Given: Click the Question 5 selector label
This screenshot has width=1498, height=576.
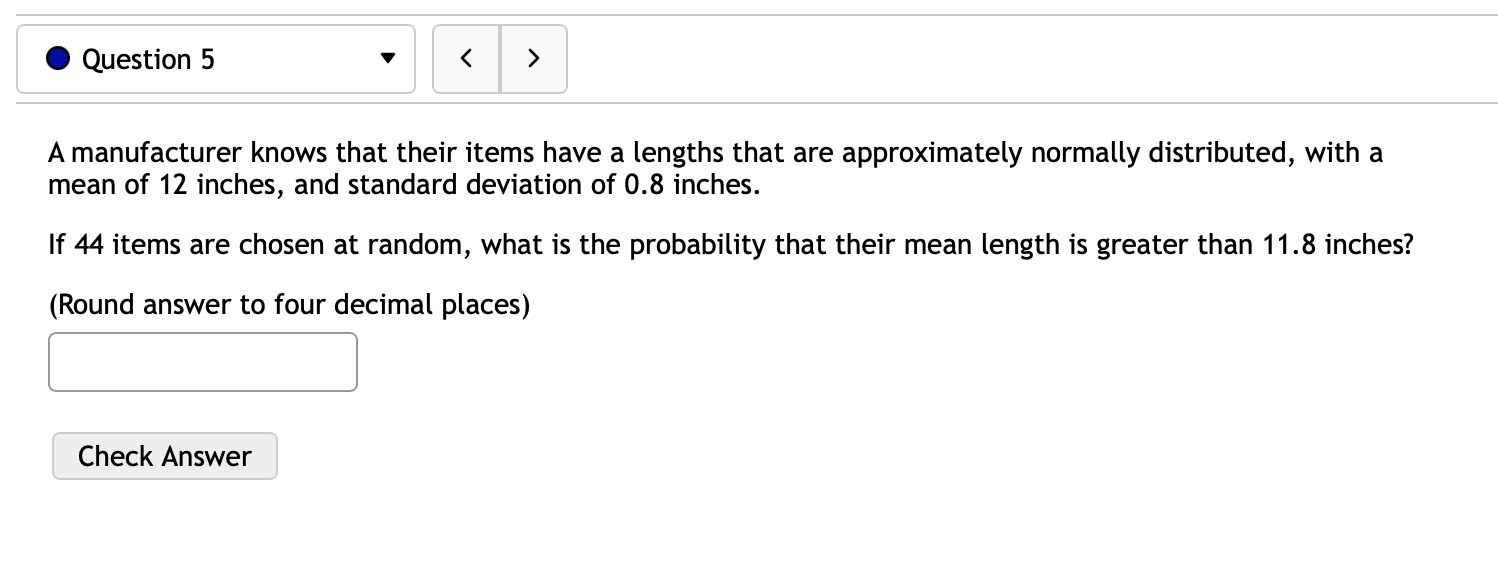Looking at the screenshot, I should [x=147, y=59].
